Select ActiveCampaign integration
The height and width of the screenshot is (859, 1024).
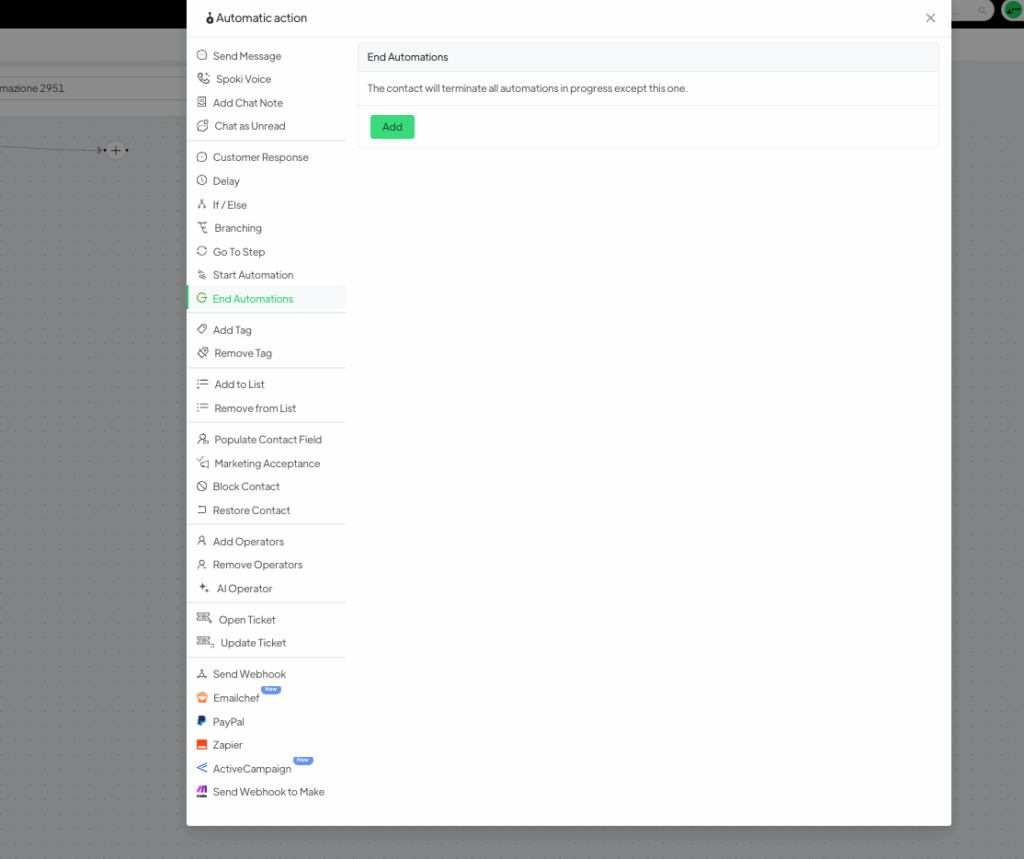click(x=252, y=769)
